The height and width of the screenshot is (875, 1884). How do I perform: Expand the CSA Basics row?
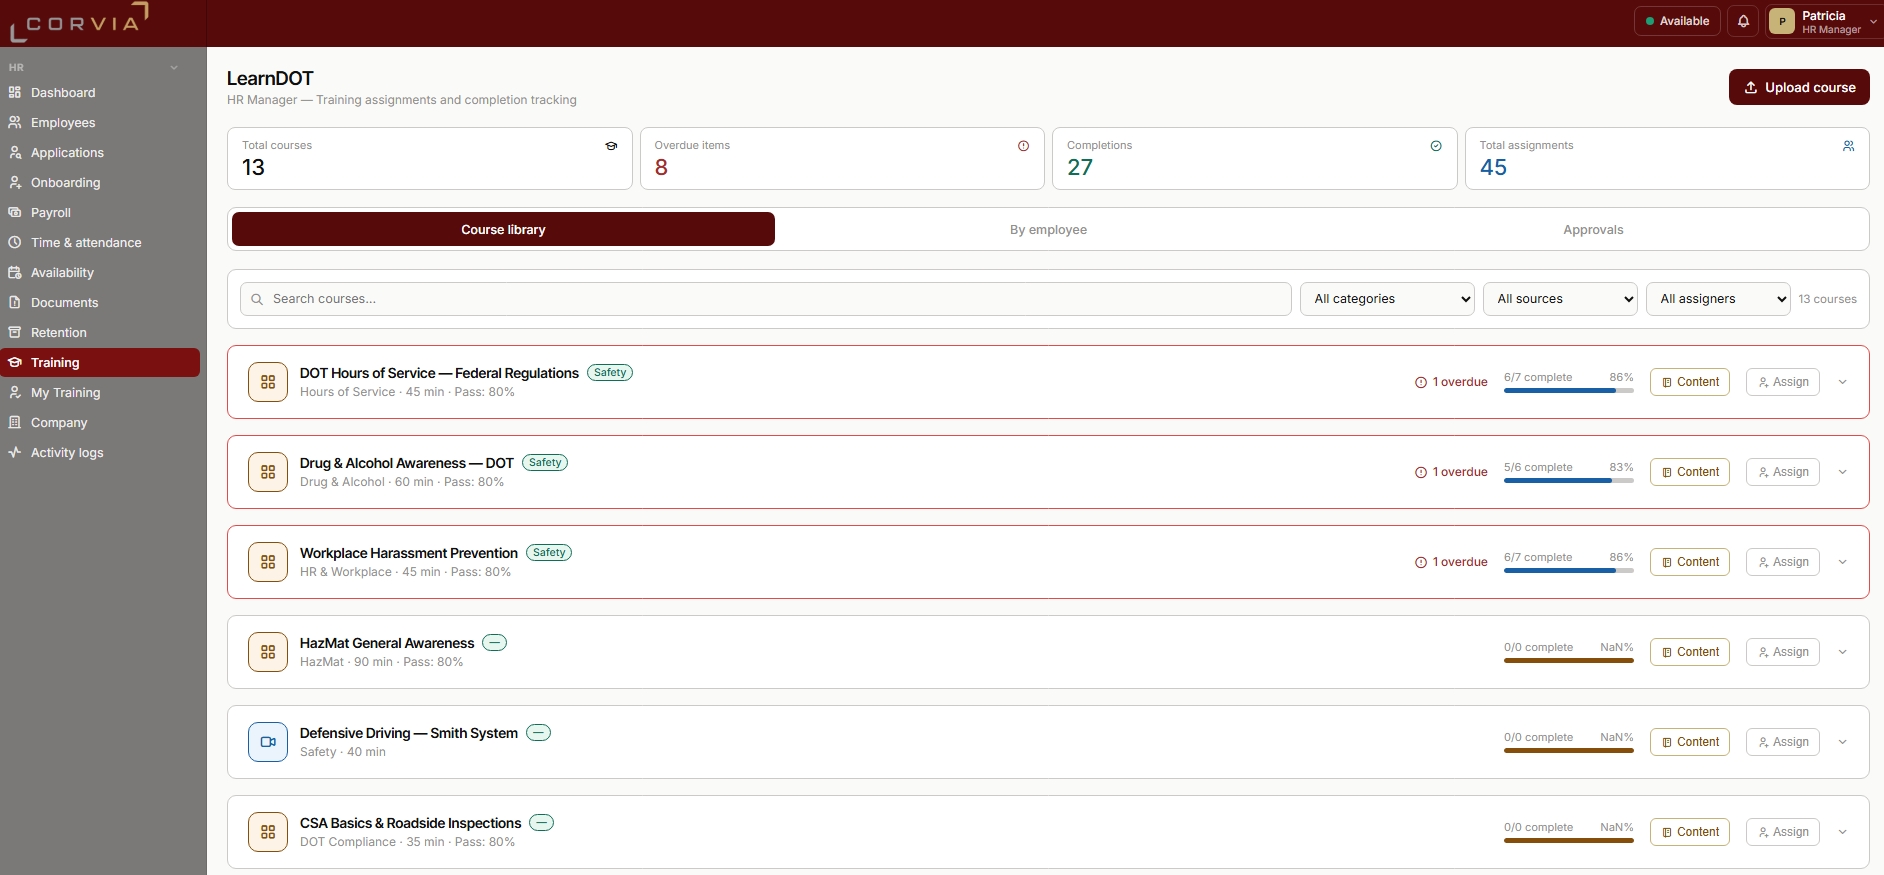tap(1842, 832)
